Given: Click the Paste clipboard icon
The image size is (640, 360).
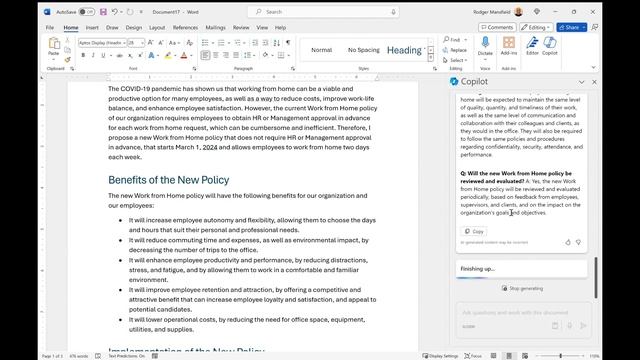Looking at the screenshot, I should pyautogui.click(x=53, y=43).
